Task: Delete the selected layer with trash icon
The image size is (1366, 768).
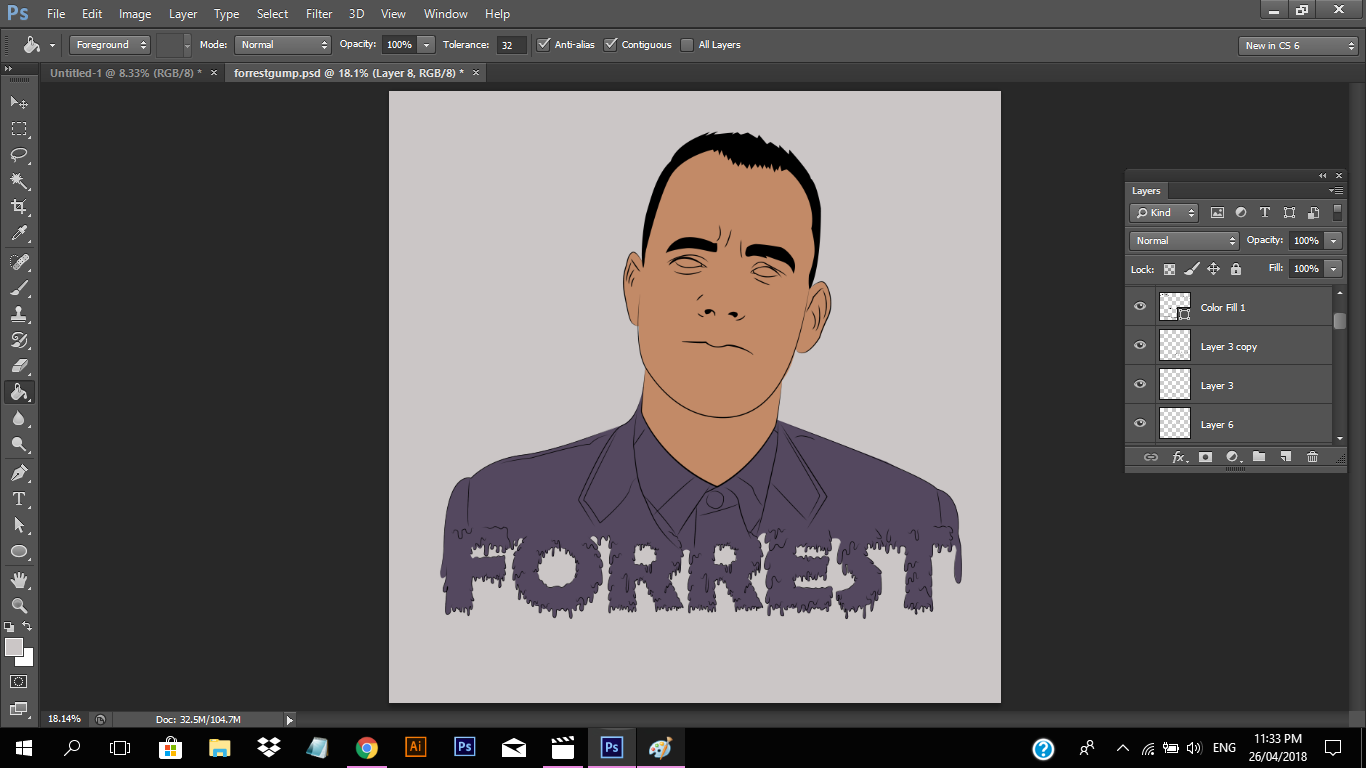Action: (x=1313, y=457)
